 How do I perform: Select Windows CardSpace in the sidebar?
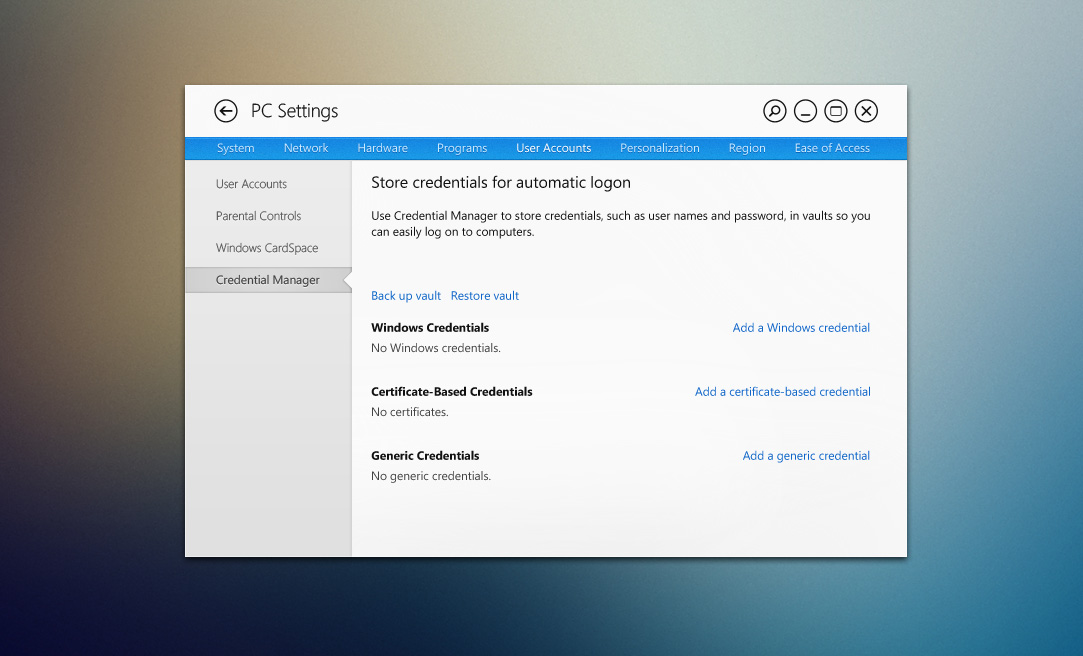266,247
